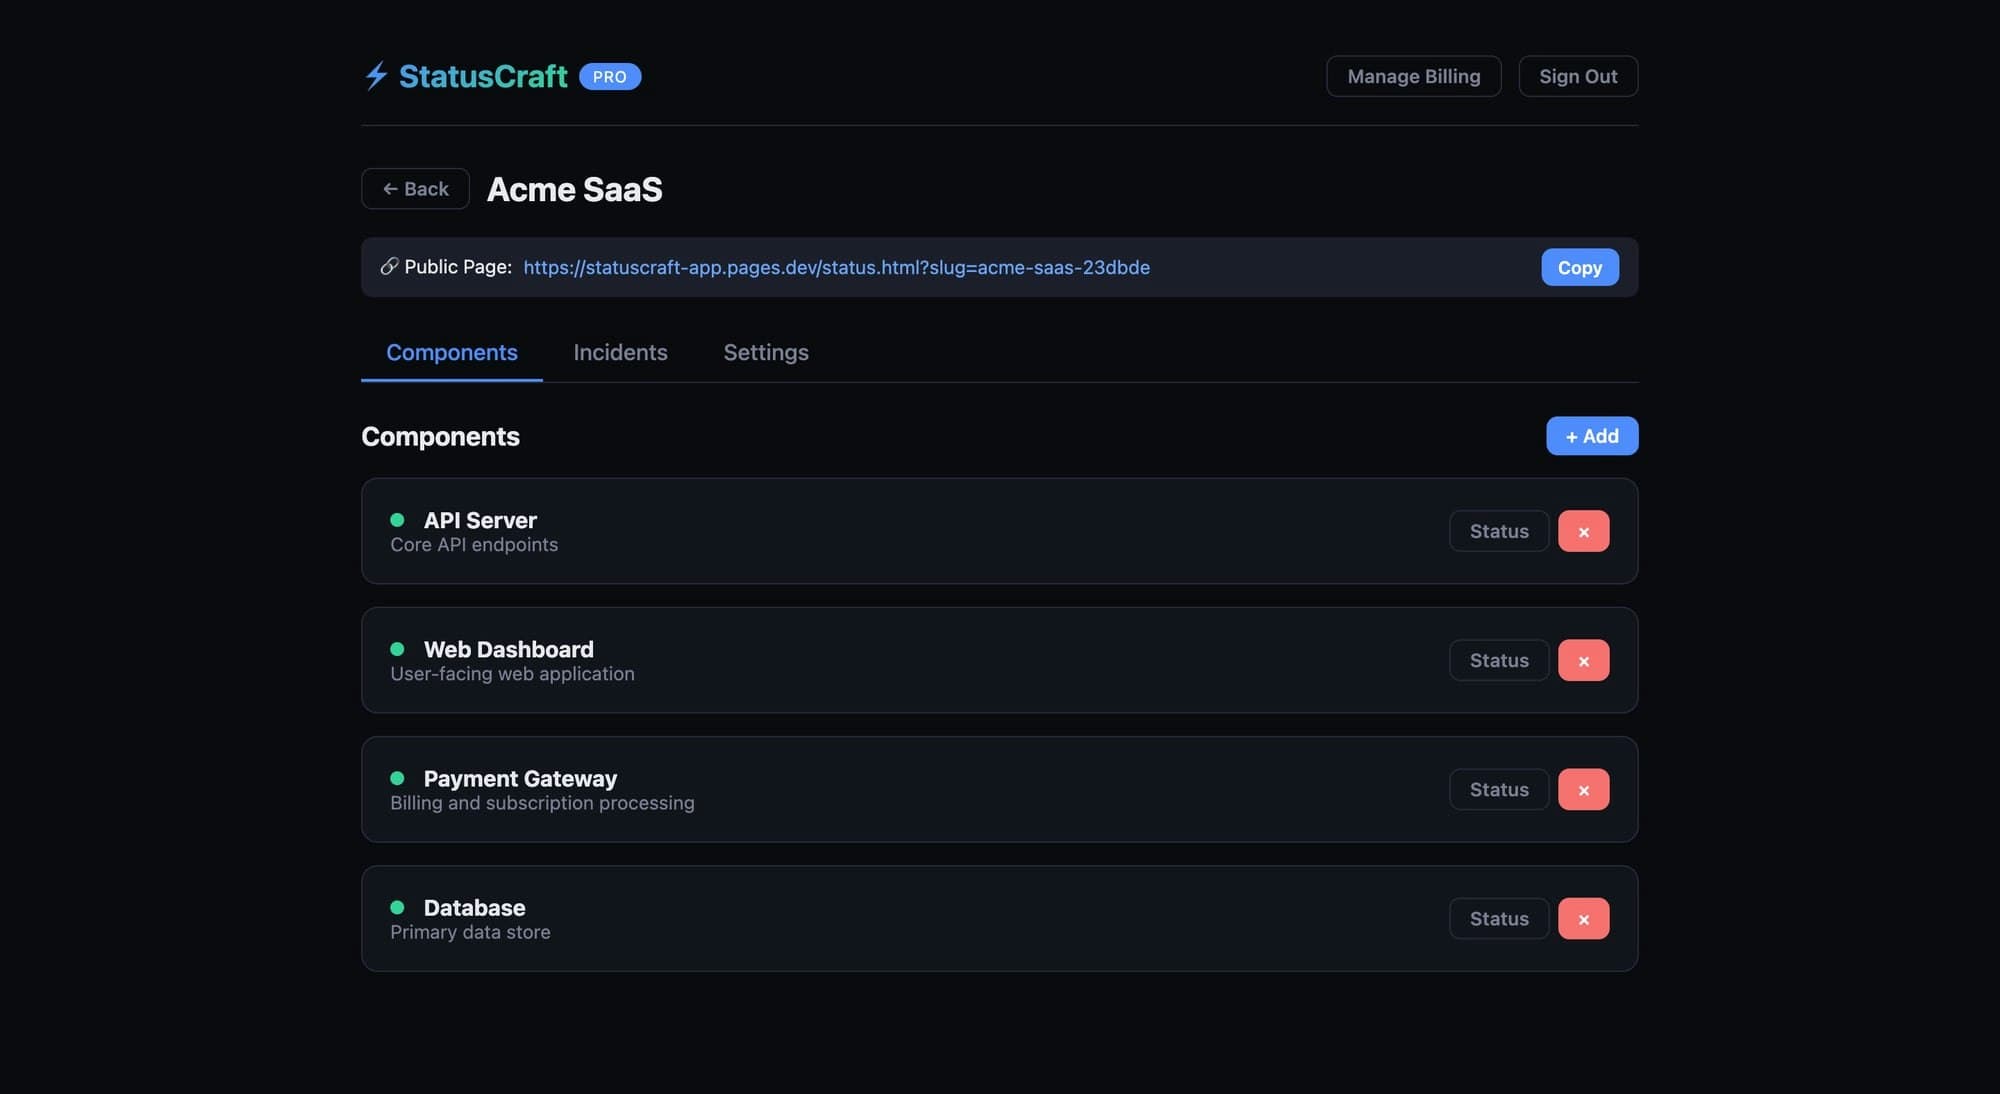Delete the Web Dashboard component
Screen dimensions: 2000x1094
pos(1583,660)
